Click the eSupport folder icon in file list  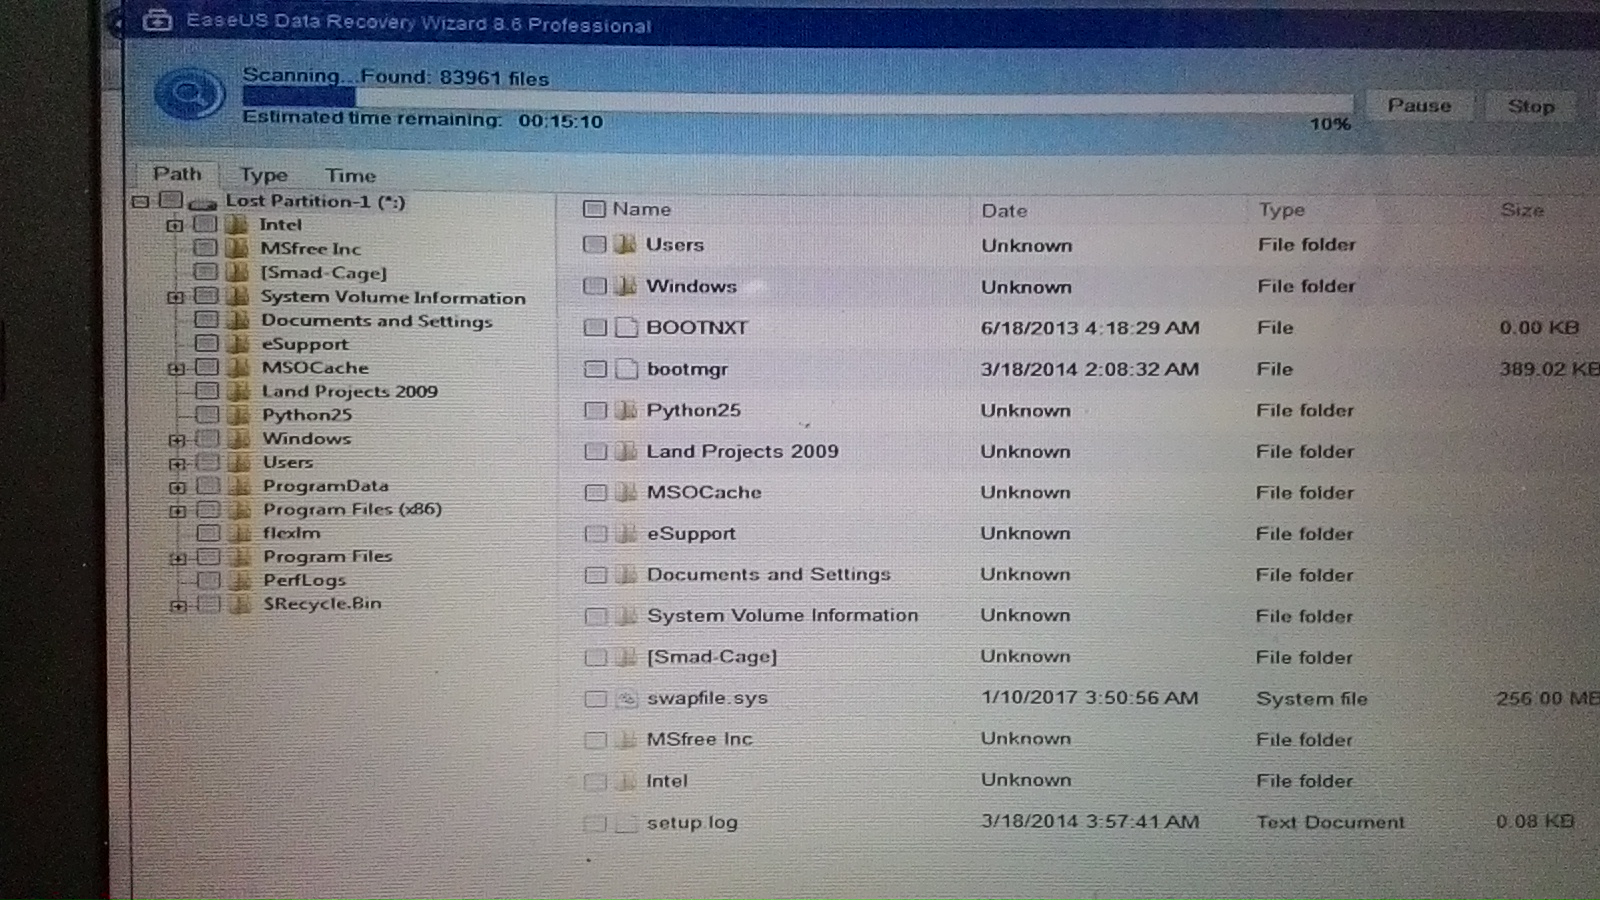click(x=626, y=533)
